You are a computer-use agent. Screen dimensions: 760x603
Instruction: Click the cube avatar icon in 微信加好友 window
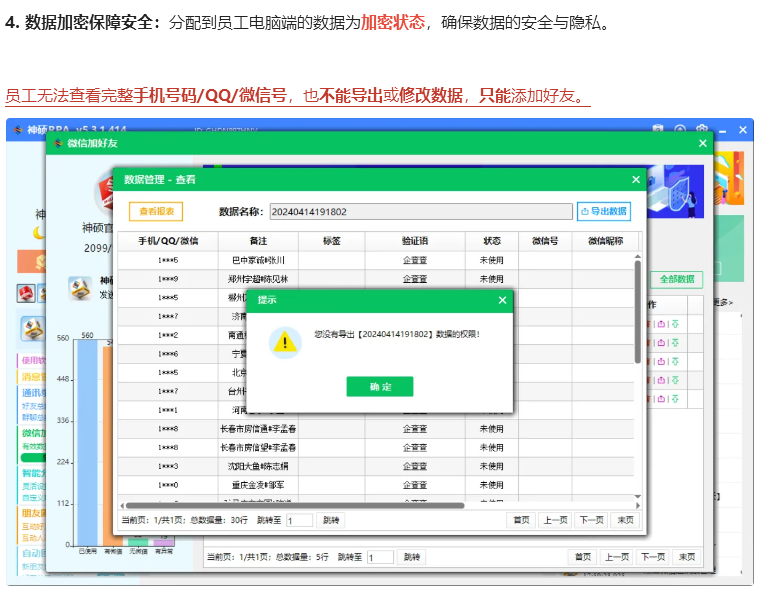80,288
